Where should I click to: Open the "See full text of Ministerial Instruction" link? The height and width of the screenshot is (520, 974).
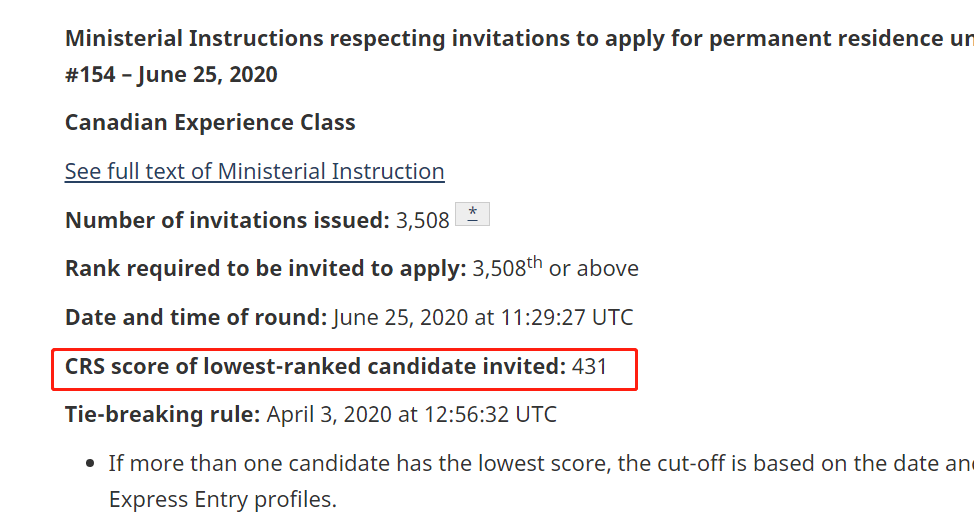click(x=254, y=171)
